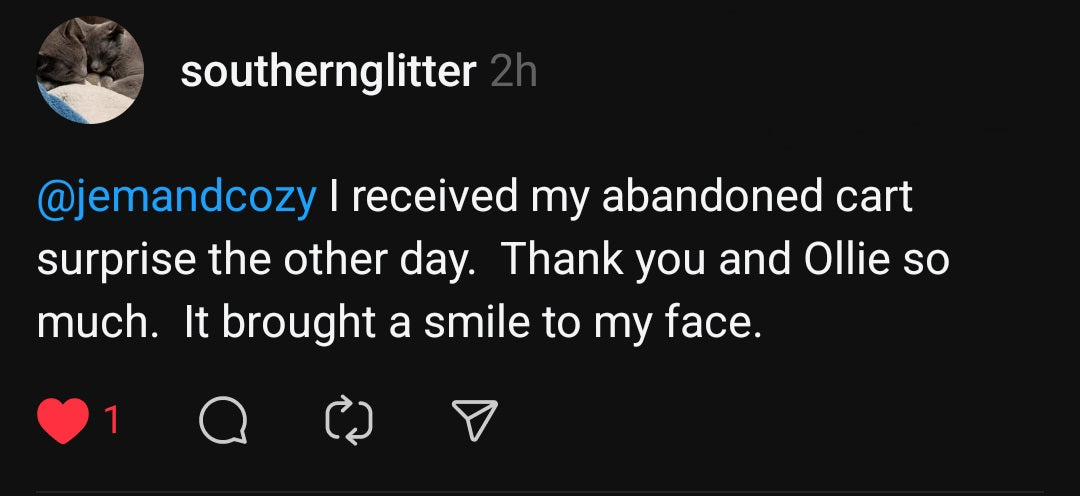1080x496 pixels.
Task: Open replies with the comment bubble icon
Action: click(x=223, y=421)
